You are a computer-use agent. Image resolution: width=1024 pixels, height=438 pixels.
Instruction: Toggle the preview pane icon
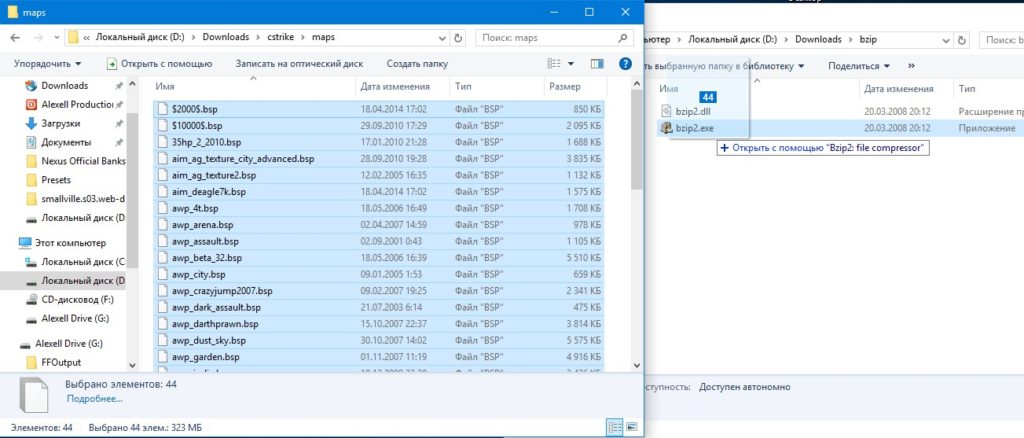[x=597, y=63]
